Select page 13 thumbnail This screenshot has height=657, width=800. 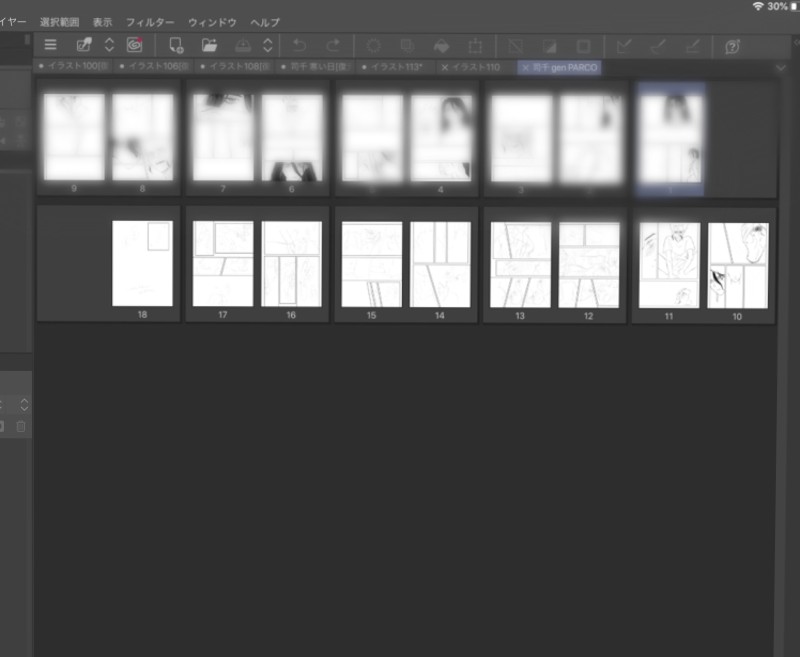click(520, 265)
